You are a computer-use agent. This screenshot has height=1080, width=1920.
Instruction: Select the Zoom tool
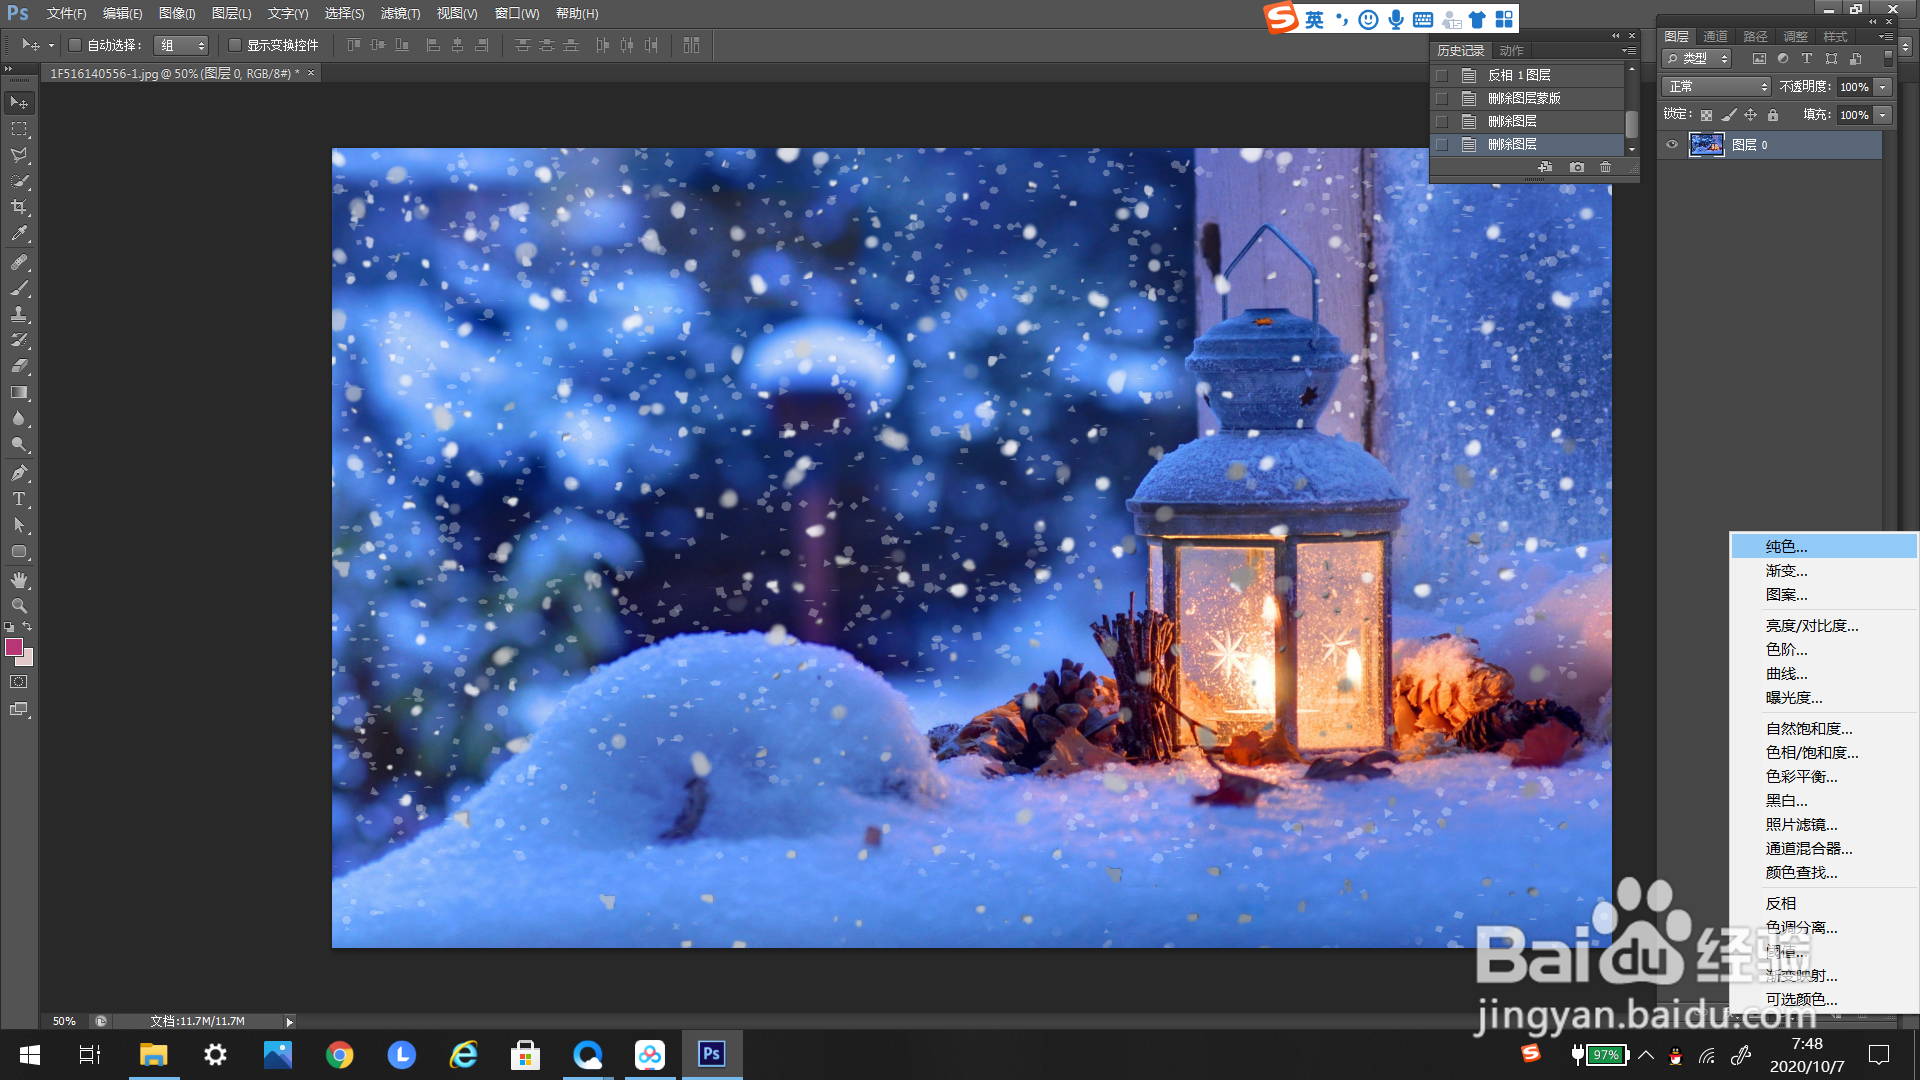19,606
